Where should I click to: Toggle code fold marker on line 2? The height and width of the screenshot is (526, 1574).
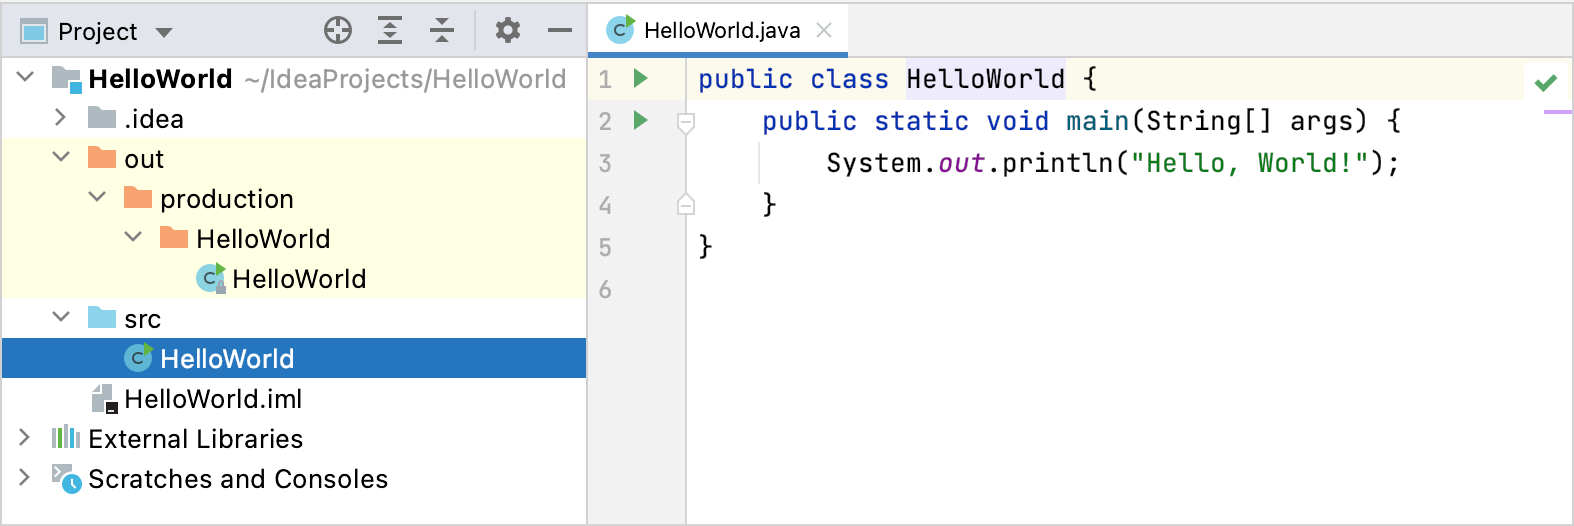click(x=686, y=122)
